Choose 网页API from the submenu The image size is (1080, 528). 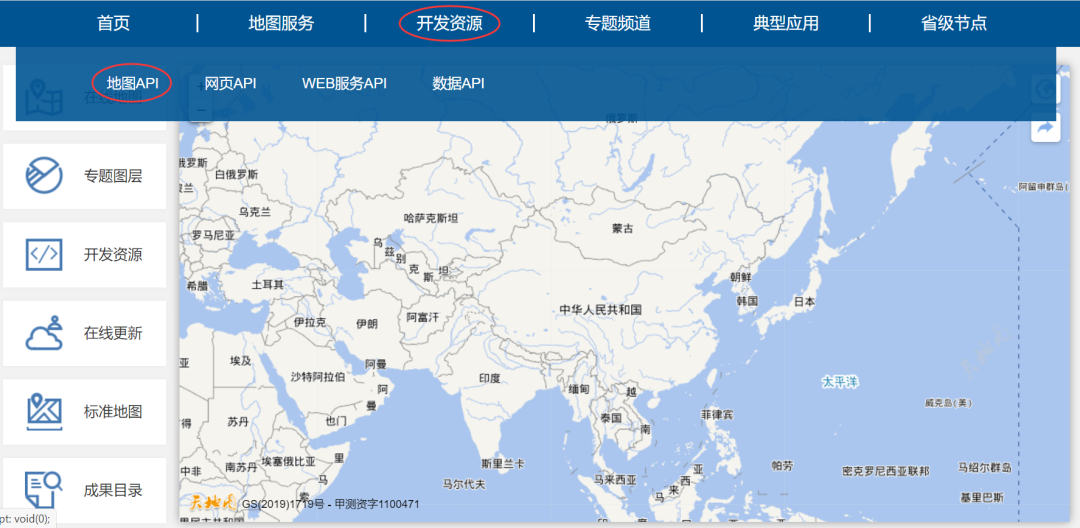point(230,83)
